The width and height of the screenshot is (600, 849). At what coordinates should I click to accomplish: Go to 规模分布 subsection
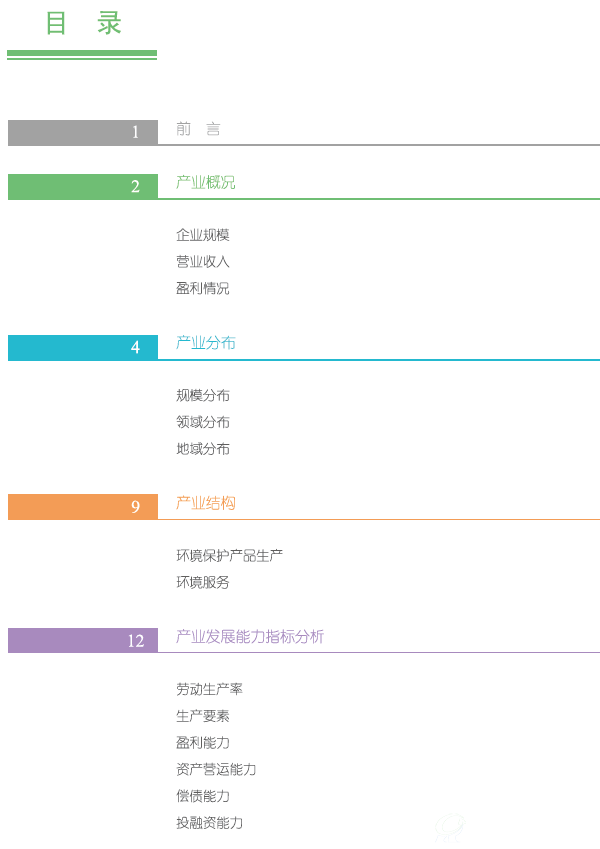coord(203,395)
